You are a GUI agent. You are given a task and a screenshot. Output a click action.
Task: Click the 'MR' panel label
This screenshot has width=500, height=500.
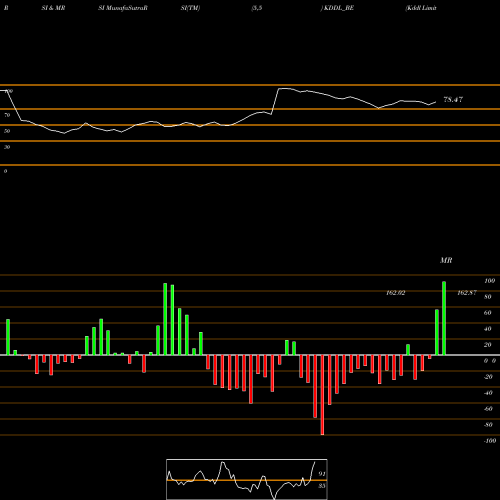tap(446, 260)
